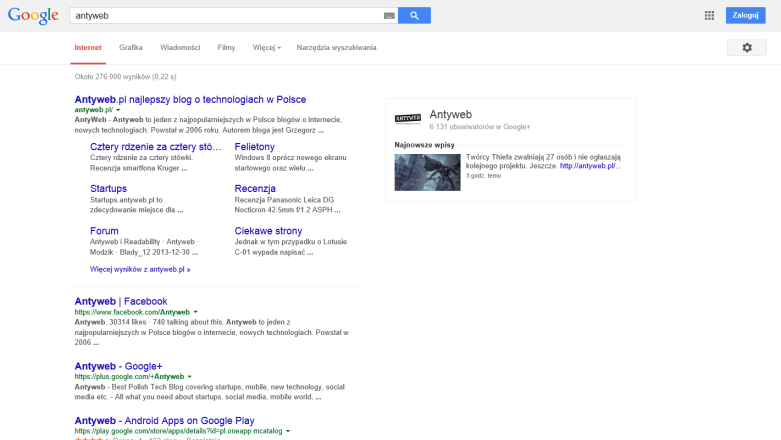Viewport: 781px width, 440px height.
Task: Click the Google logo
Action: (x=35, y=16)
